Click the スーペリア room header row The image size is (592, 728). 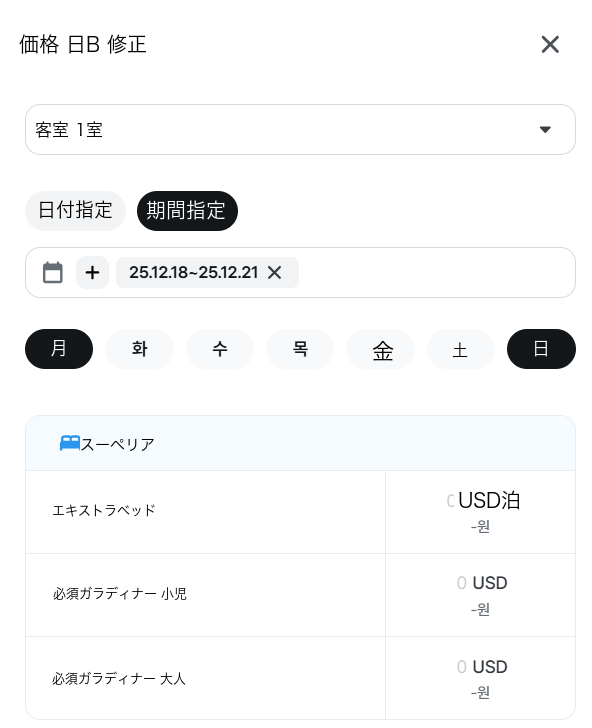tap(300, 443)
